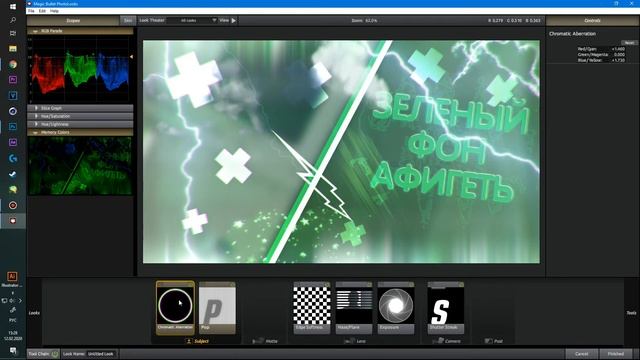Select the Pop tool card

click(x=217, y=308)
